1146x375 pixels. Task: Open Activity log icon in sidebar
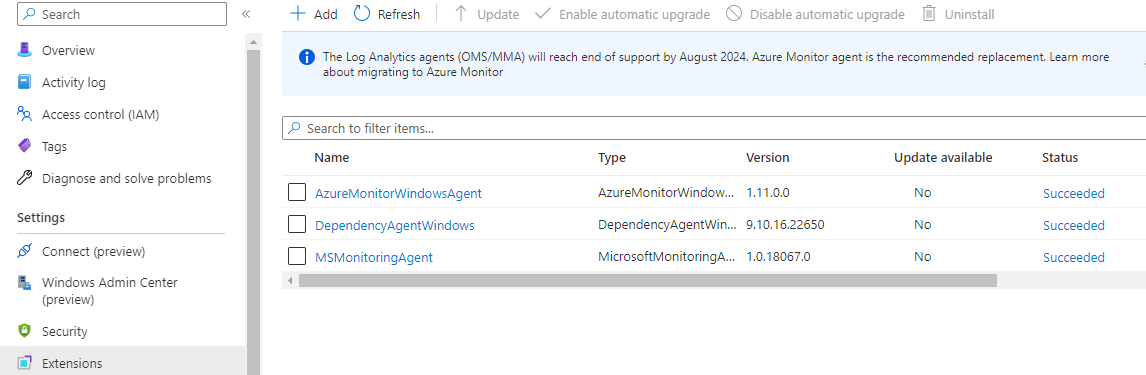click(x=25, y=82)
